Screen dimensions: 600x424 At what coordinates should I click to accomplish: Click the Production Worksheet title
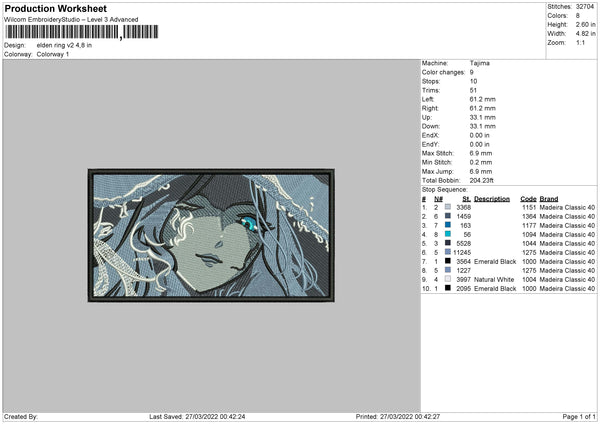click(55, 8)
